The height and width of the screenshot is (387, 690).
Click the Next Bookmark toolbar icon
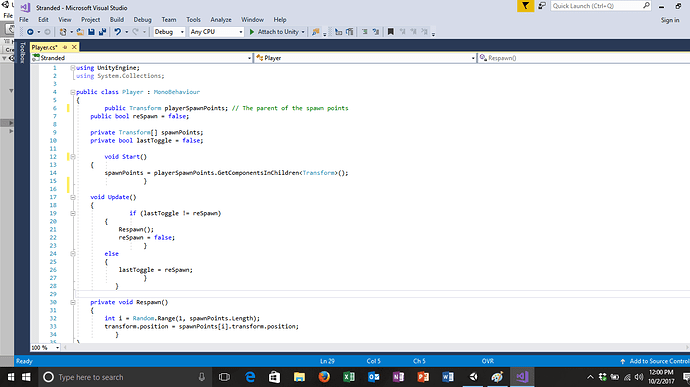(413, 32)
